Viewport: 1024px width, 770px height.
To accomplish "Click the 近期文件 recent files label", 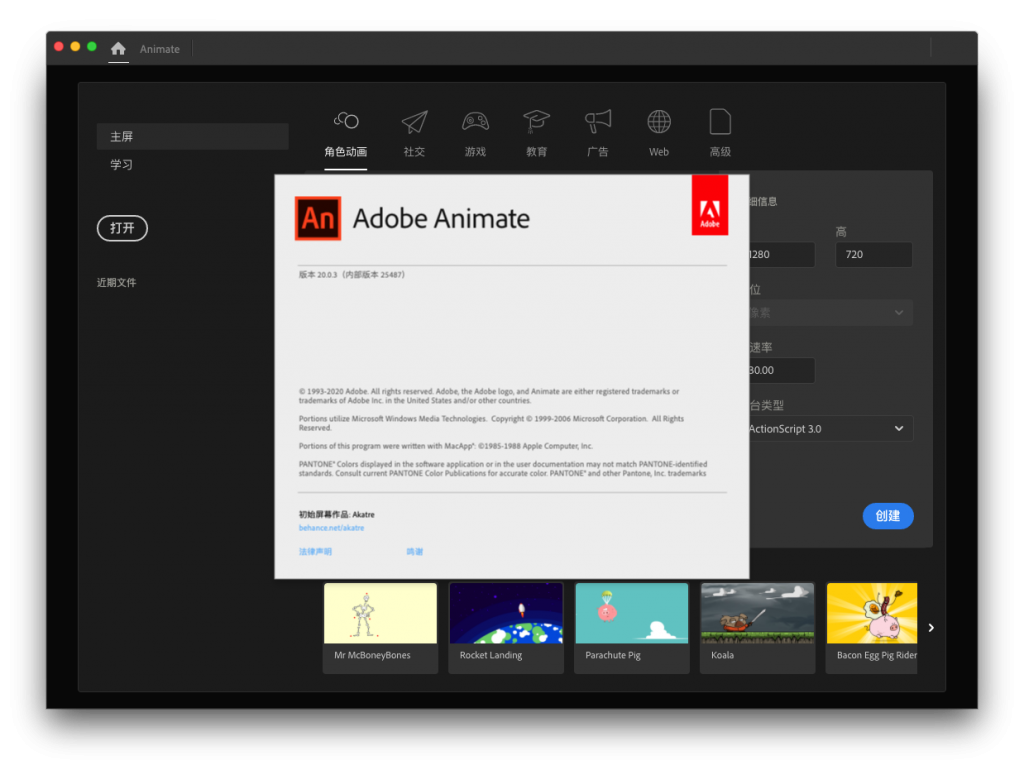I will click(x=116, y=282).
